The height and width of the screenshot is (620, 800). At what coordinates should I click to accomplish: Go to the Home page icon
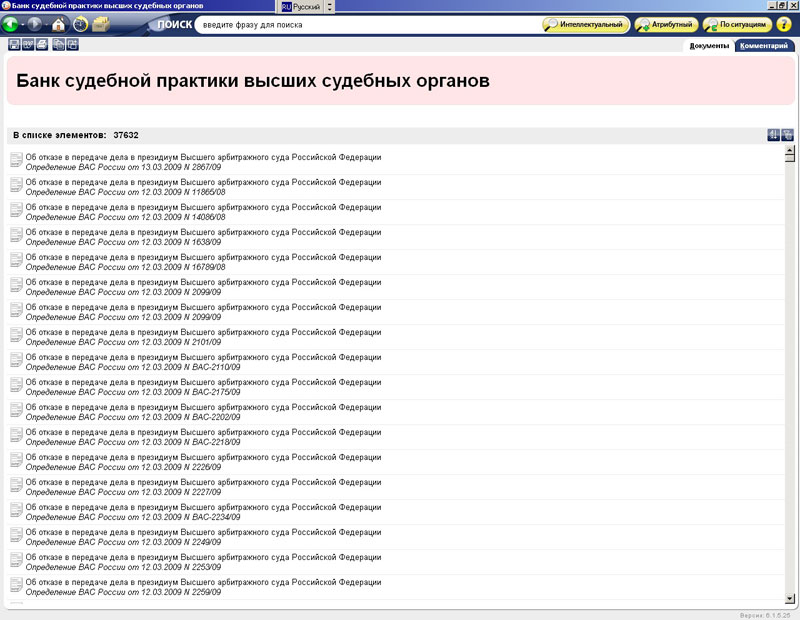click(59, 24)
